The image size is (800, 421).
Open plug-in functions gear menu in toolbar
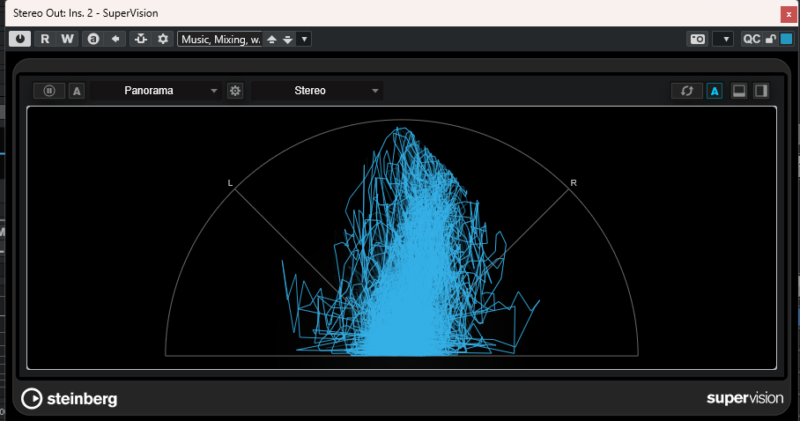pyautogui.click(x=163, y=39)
